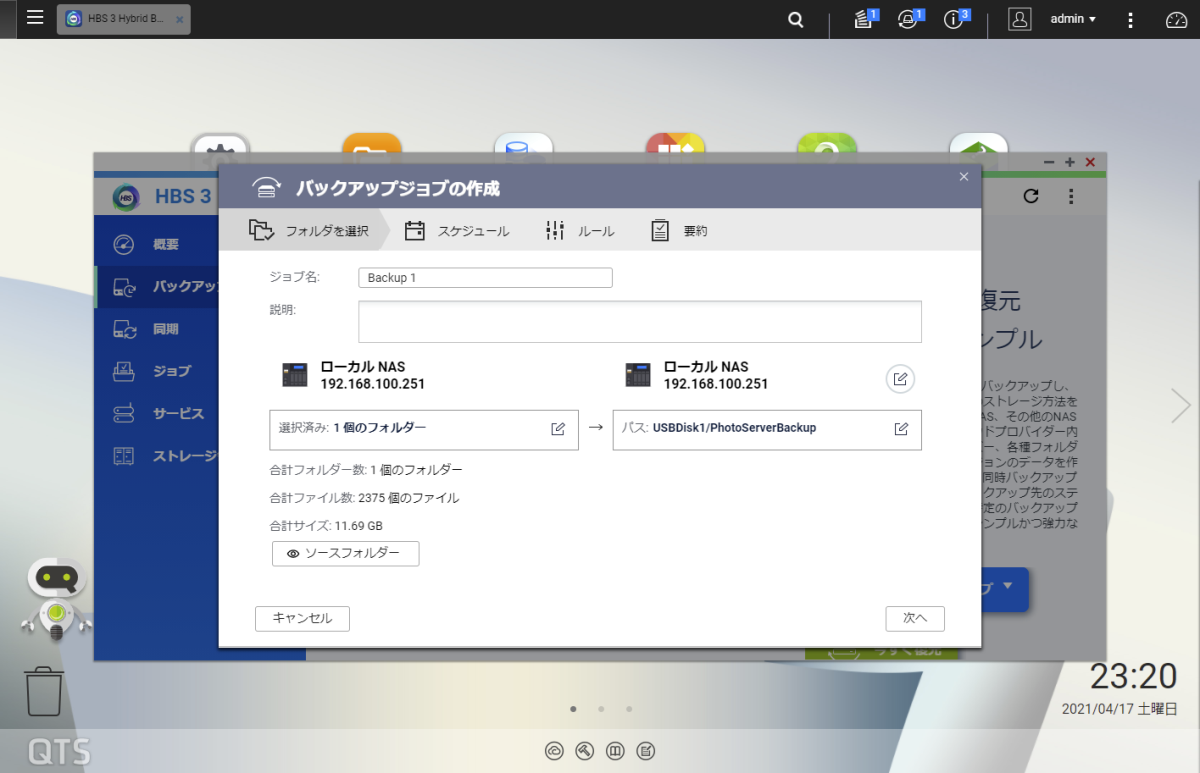Open event notifications info icon
Viewport: 1200px width, 773px height.
[x=955, y=19]
